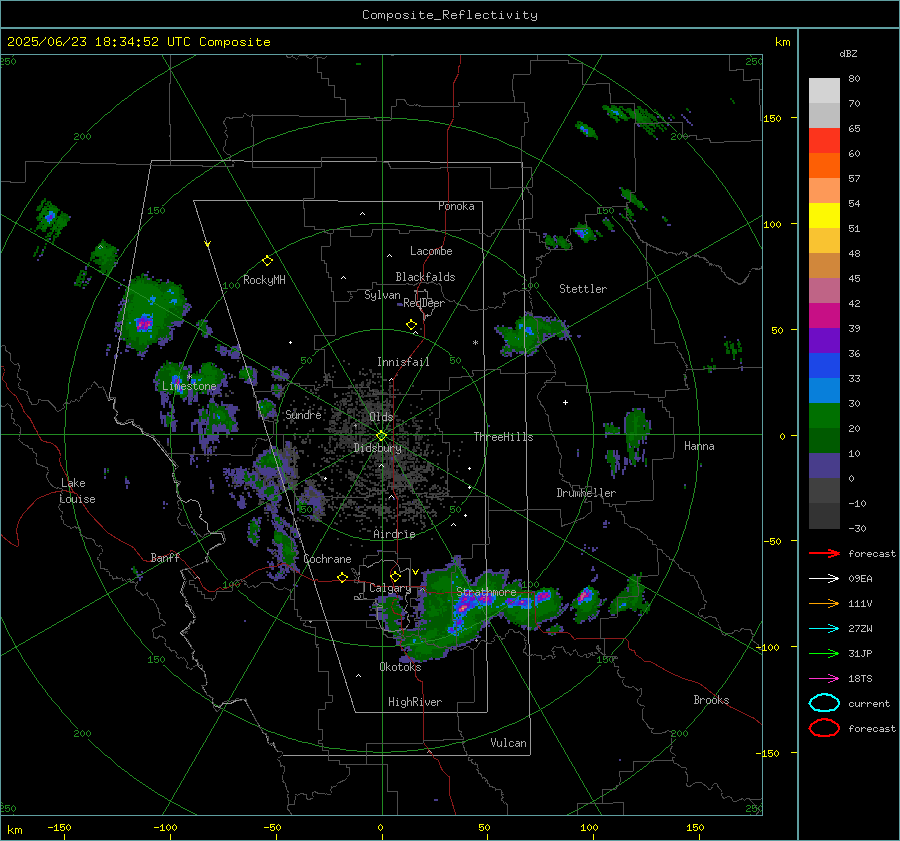Screen dimensions: 900x841
Task: Click the -150 tick on bottom km axis
Action: (59, 827)
